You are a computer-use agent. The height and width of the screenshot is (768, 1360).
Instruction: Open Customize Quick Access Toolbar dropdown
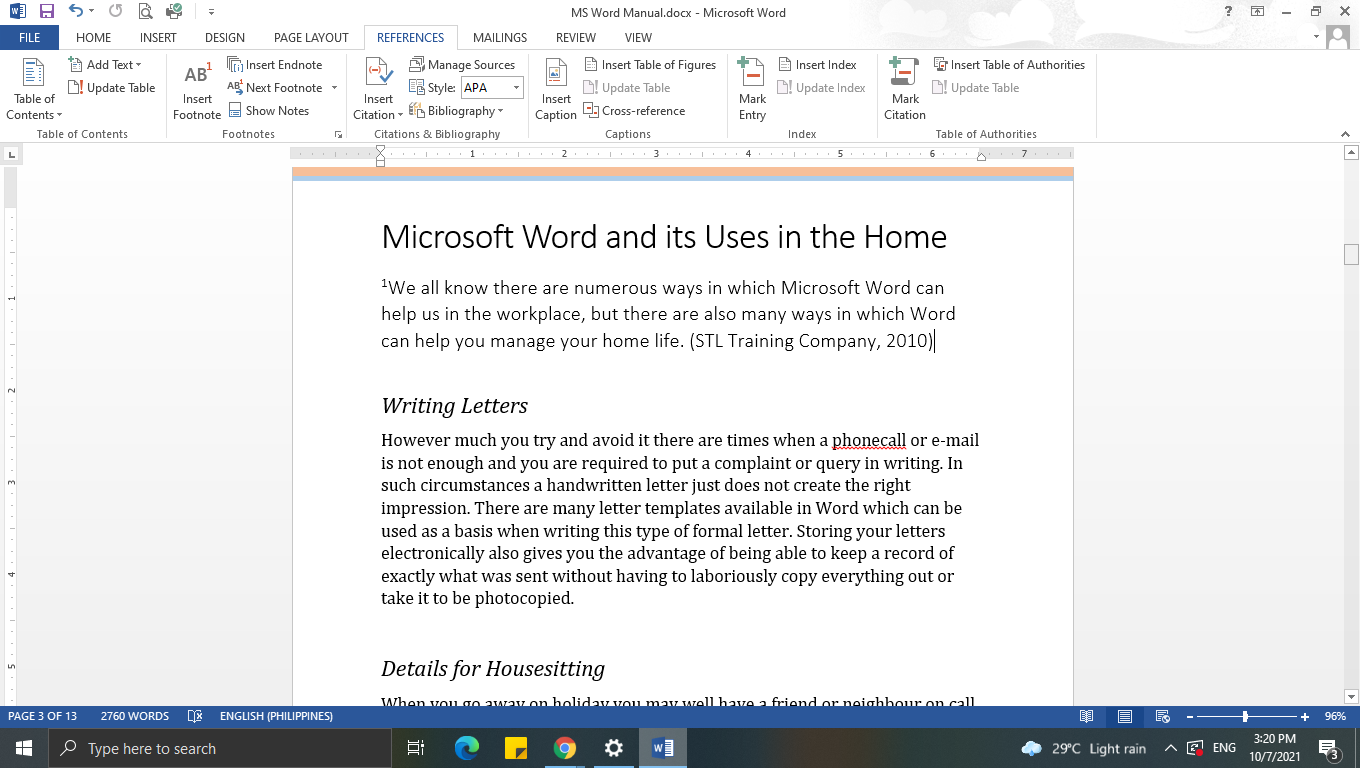(211, 12)
